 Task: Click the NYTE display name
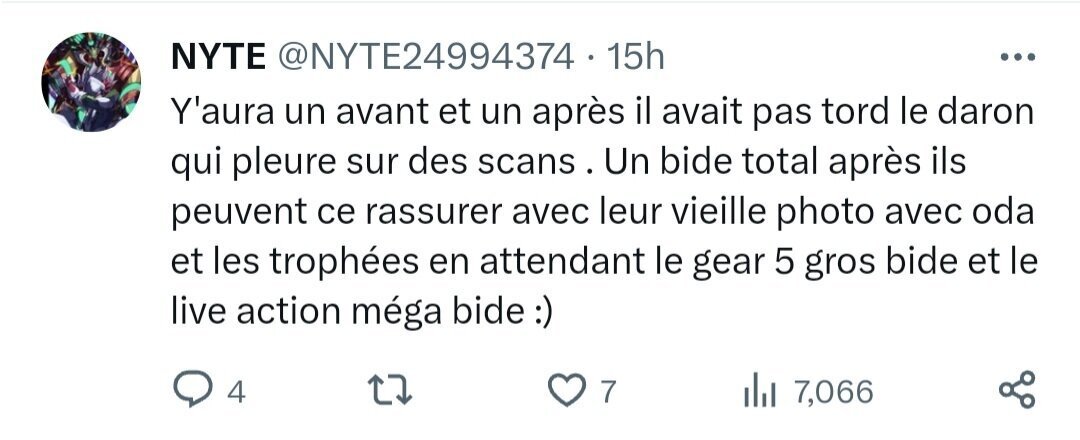[218, 58]
